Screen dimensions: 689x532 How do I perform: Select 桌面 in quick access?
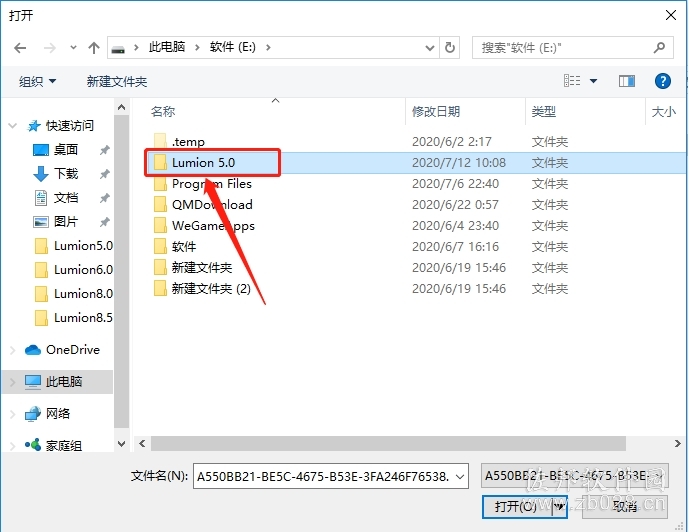66,150
